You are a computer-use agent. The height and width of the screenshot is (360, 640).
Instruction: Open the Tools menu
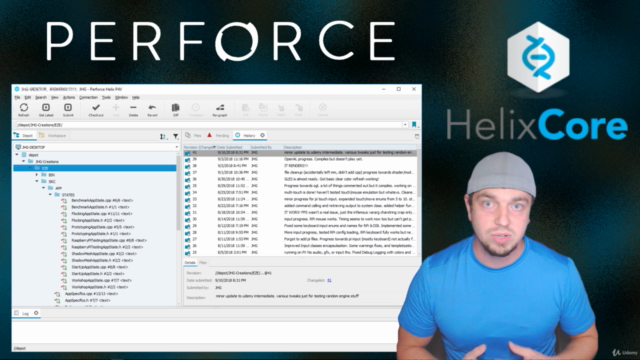[107, 98]
